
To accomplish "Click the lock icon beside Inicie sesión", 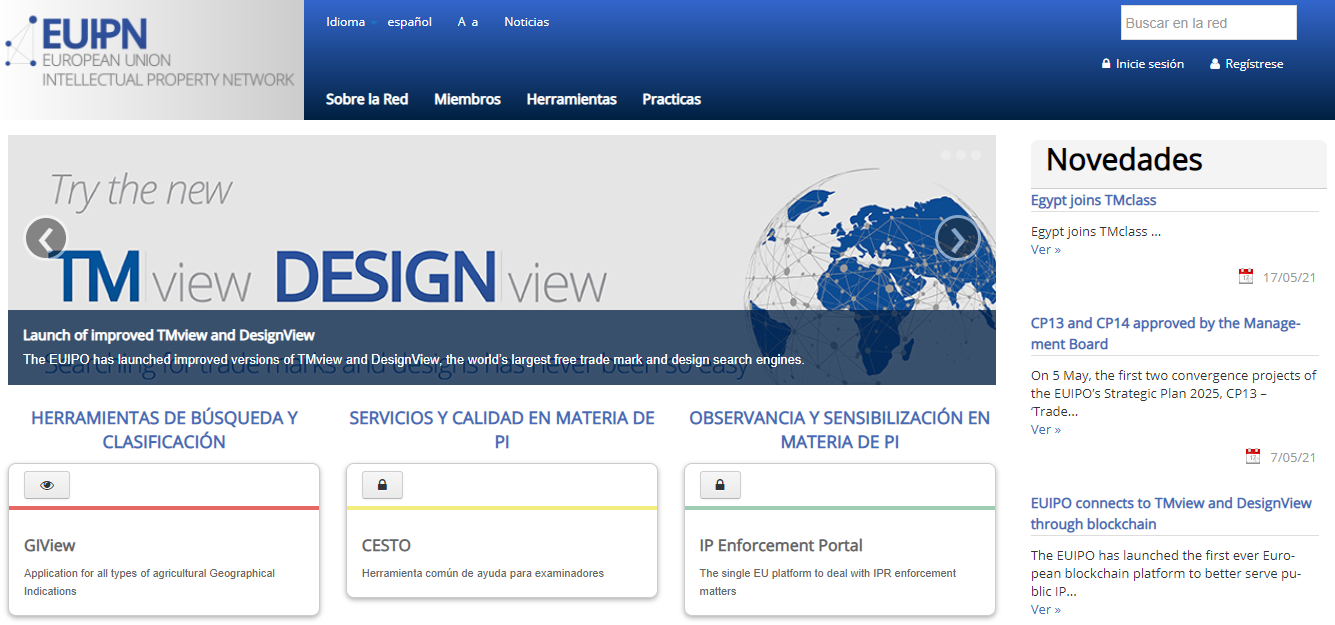I will click(x=1106, y=64).
